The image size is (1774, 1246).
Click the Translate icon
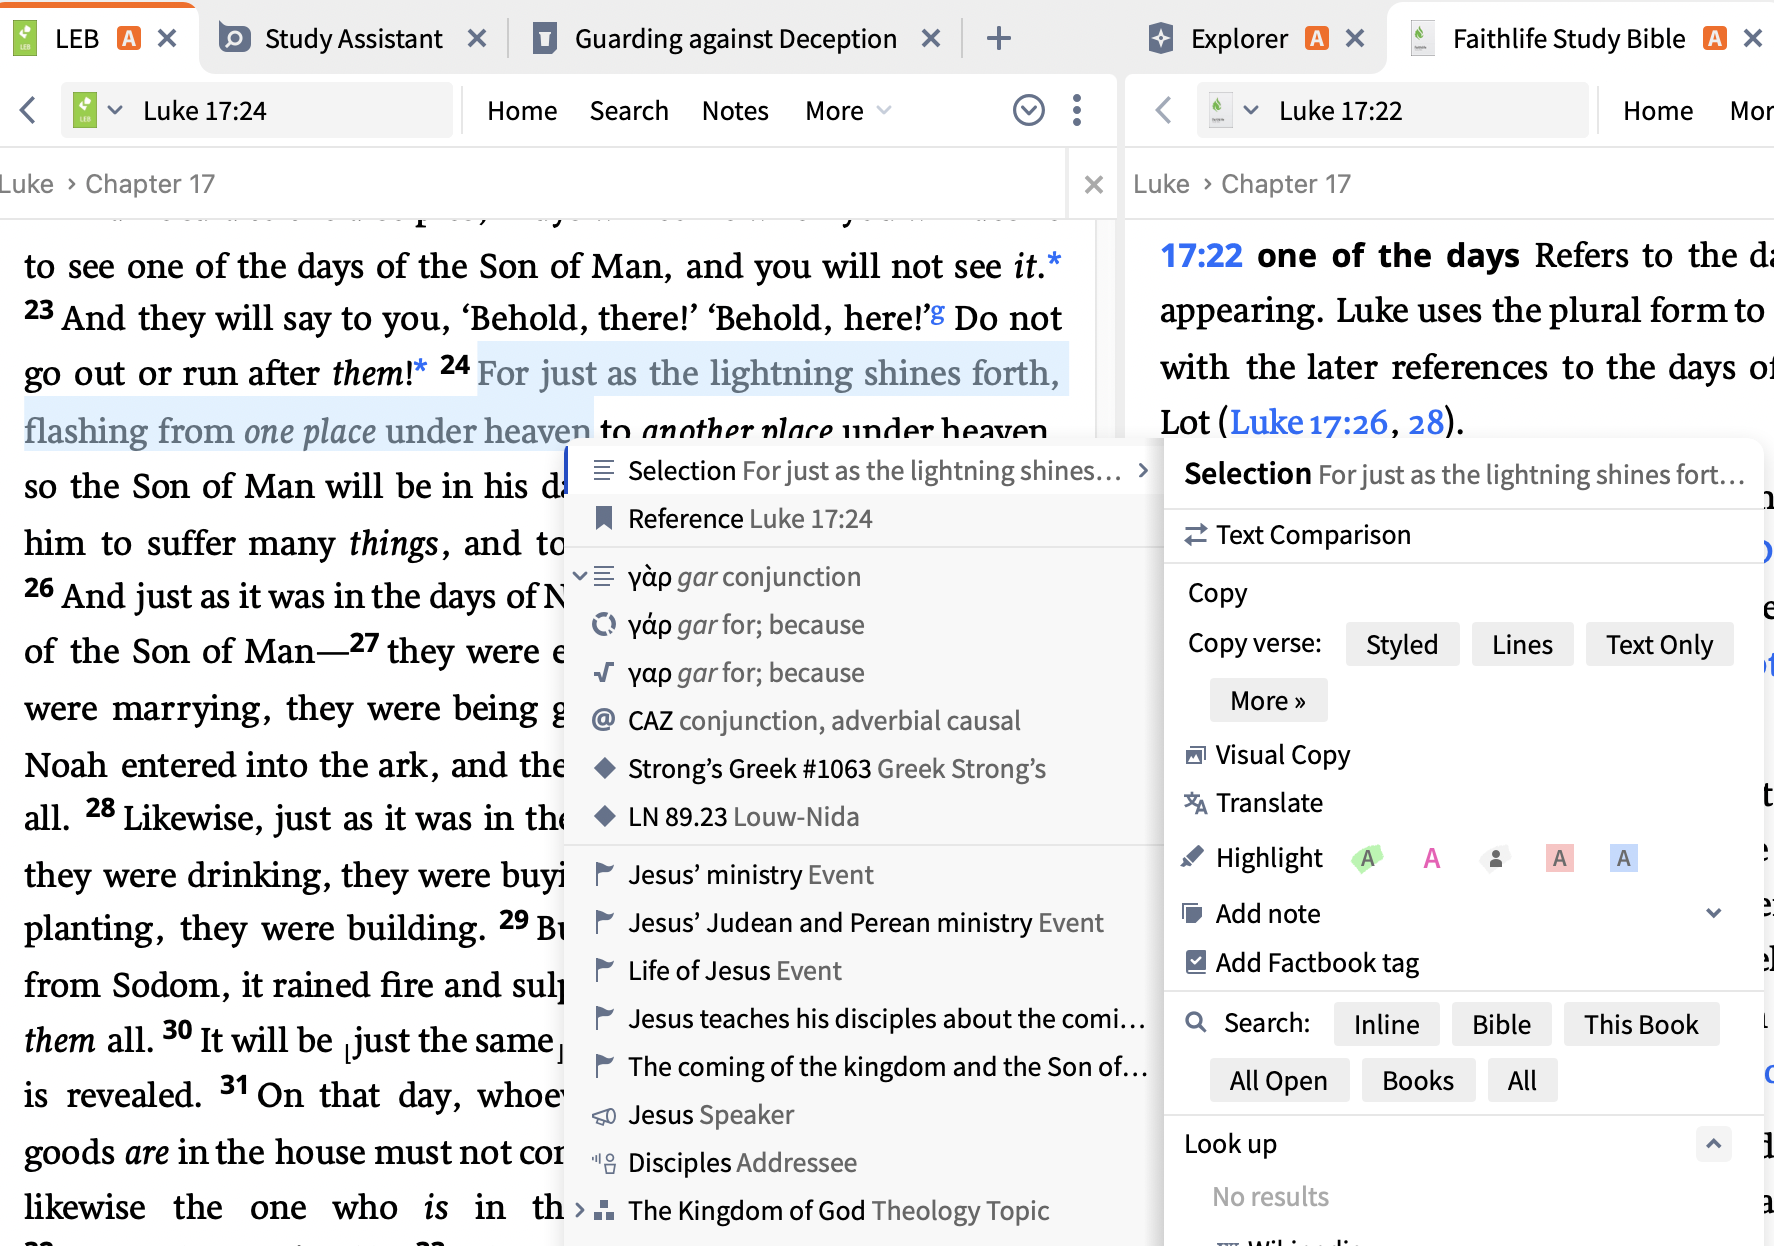coord(1195,803)
